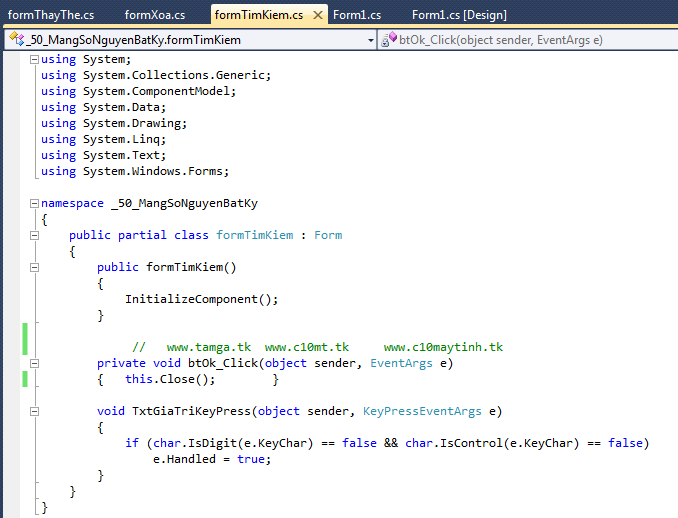Viewport: 678px width, 518px height.
Task: Click on www.c10mt.tk in comment
Action: [x=307, y=347]
